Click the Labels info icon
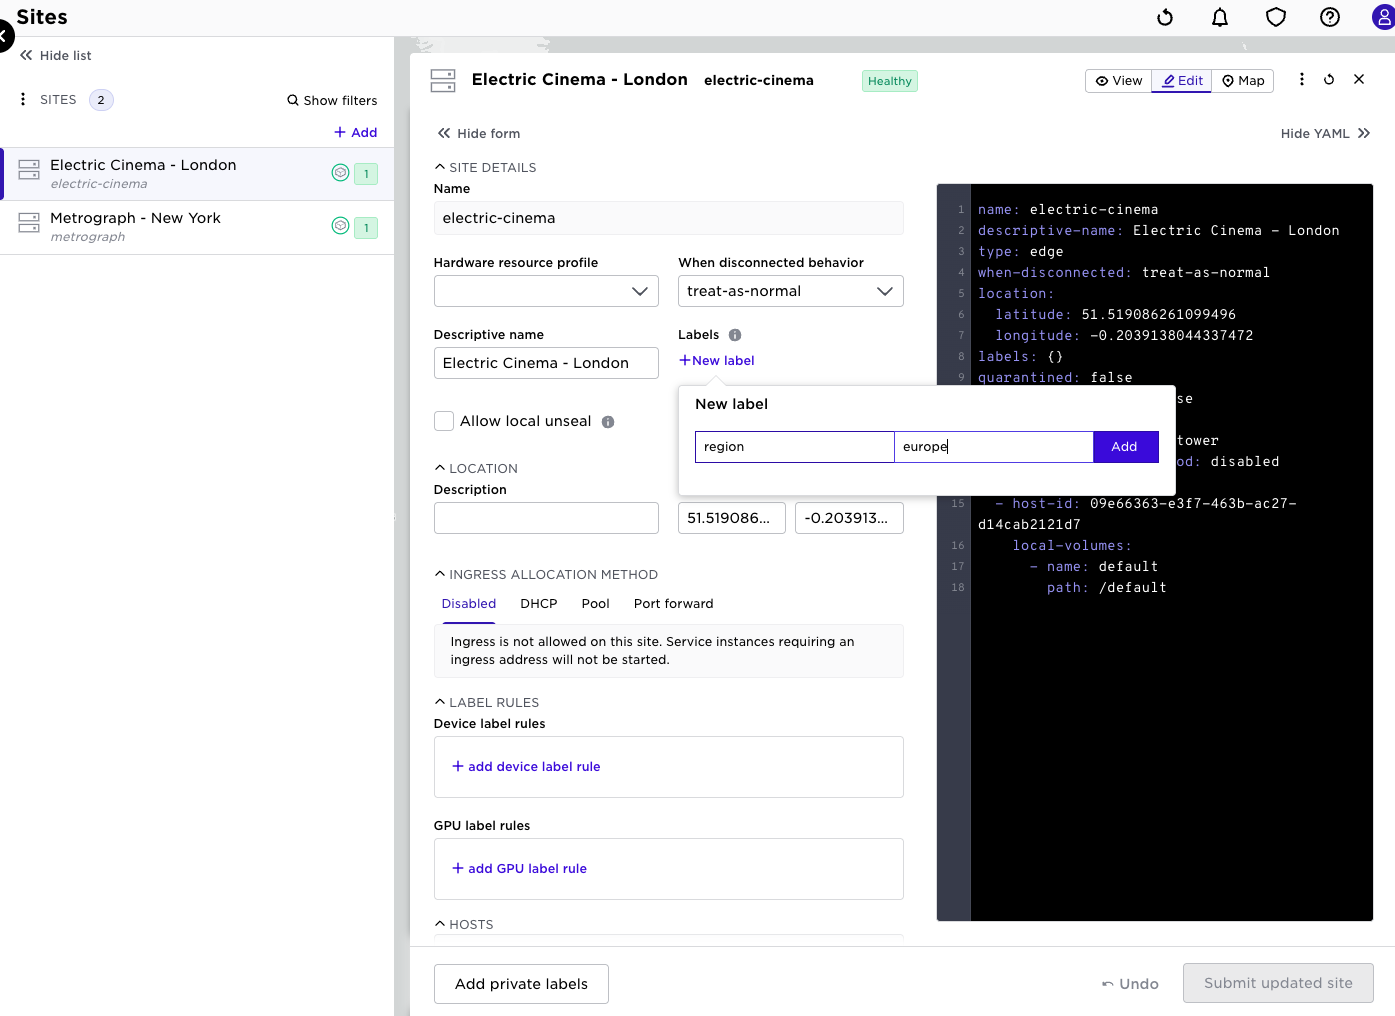The width and height of the screenshot is (1395, 1016). (x=735, y=335)
